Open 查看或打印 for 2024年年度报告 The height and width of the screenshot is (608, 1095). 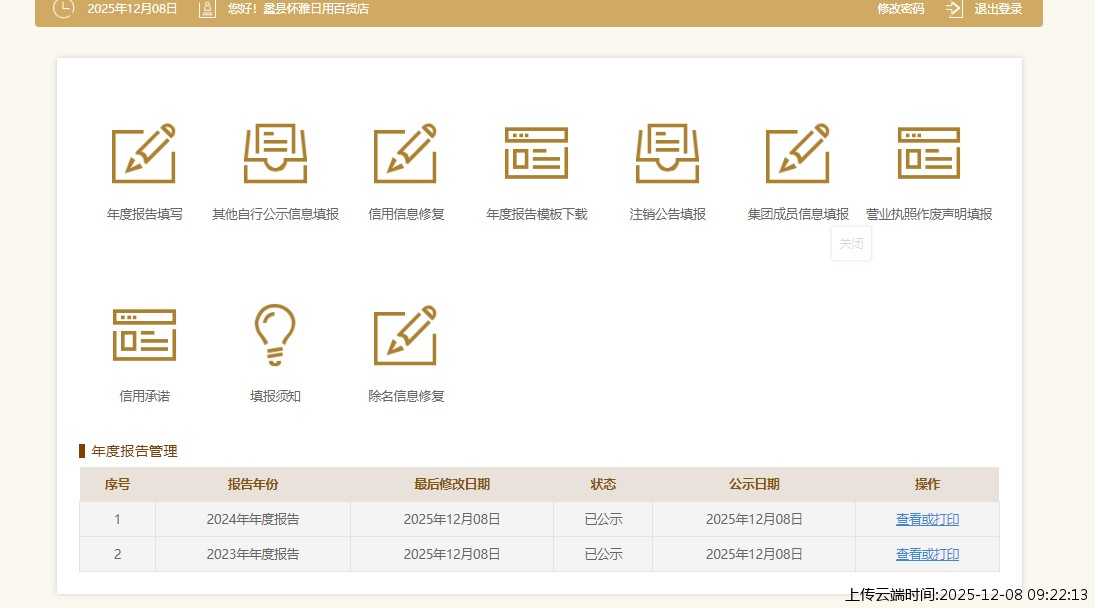coord(927,519)
